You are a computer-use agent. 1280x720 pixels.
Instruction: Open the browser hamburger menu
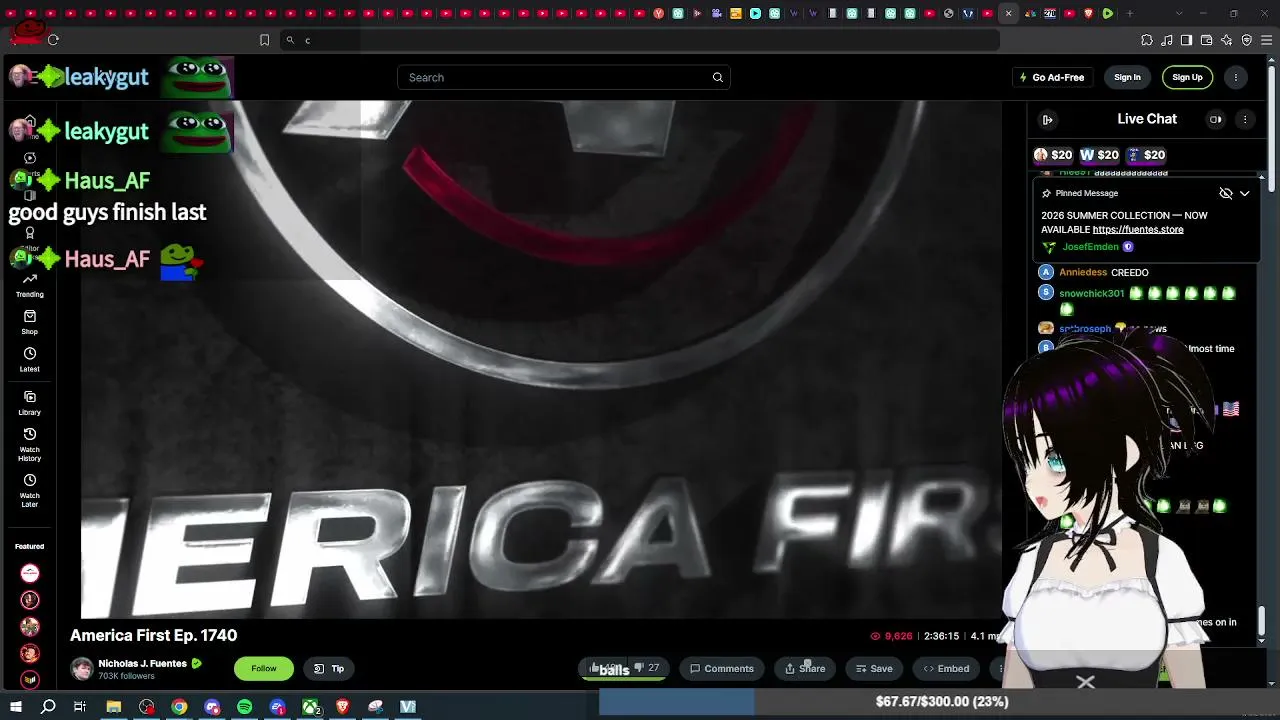click(x=1266, y=40)
